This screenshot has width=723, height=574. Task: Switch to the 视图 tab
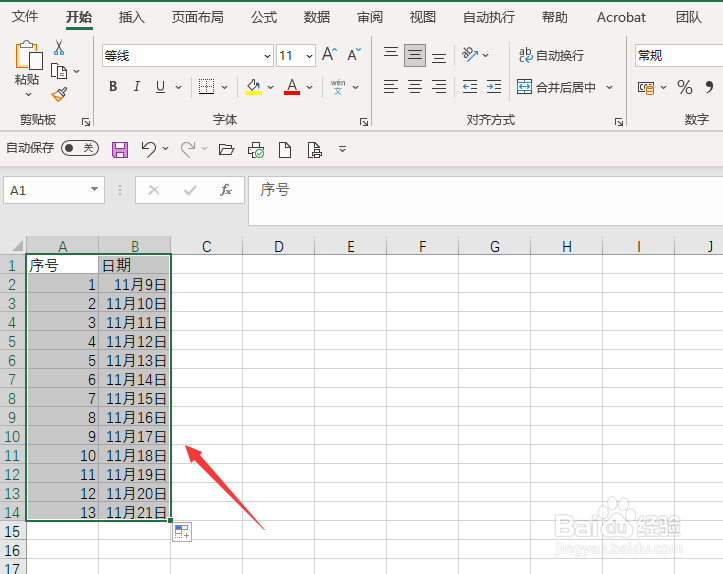point(422,18)
